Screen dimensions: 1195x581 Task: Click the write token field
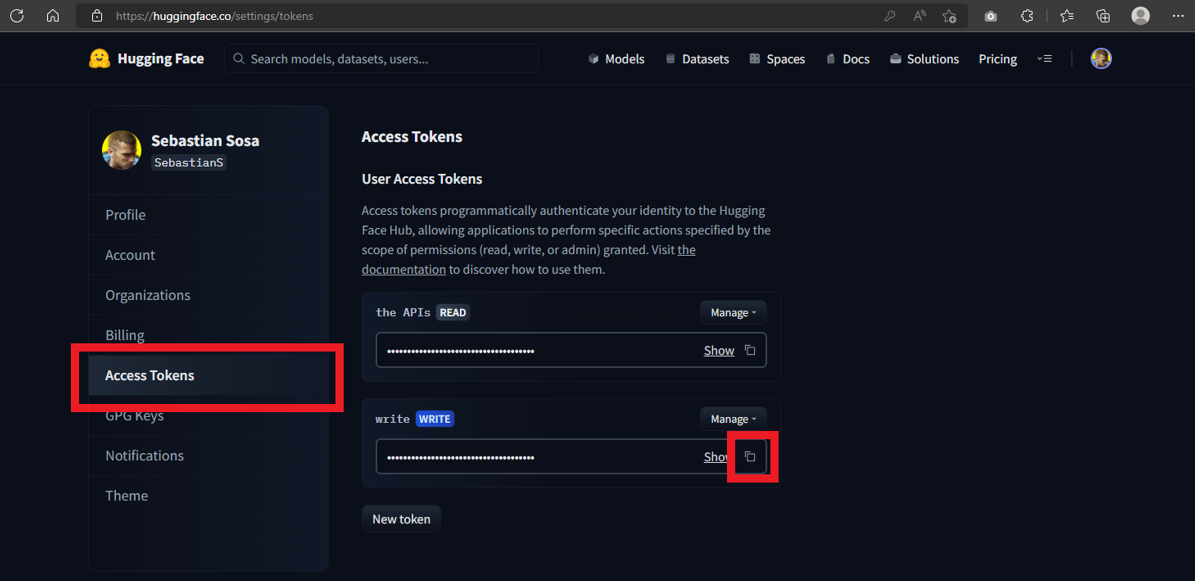coord(571,457)
